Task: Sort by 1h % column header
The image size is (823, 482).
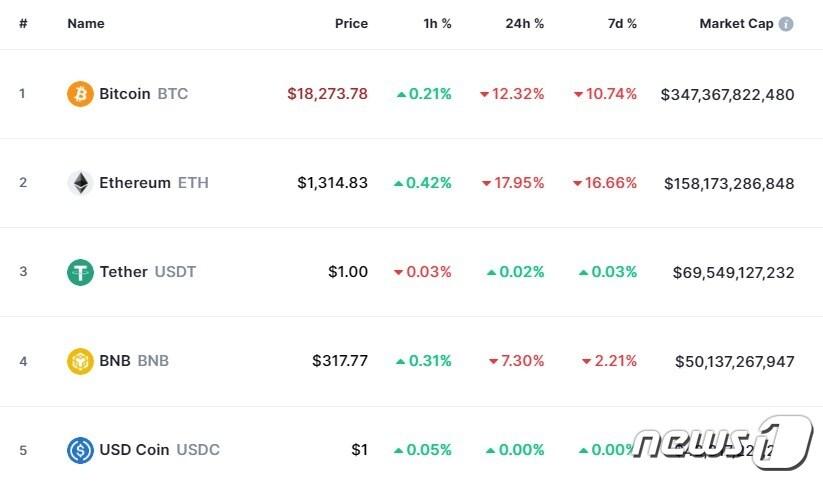Action: 437,24
